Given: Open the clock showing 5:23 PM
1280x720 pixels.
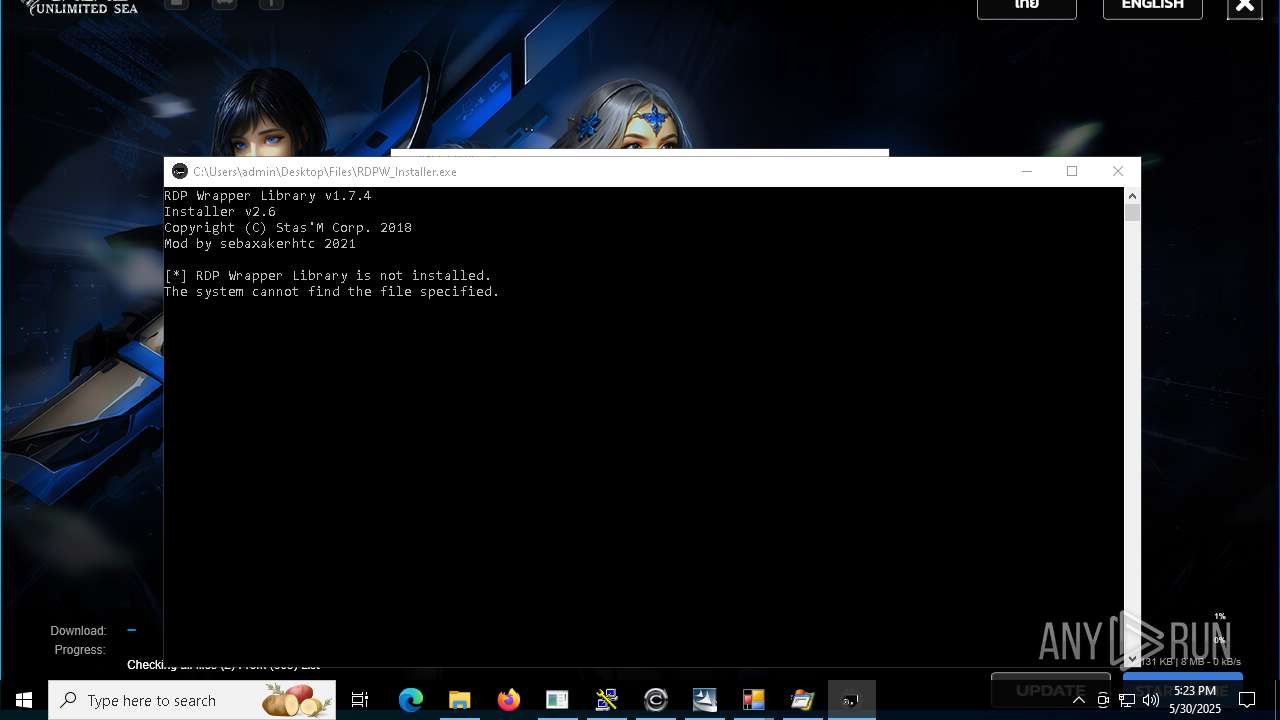Looking at the screenshot, I should (x=1195, y=700).
